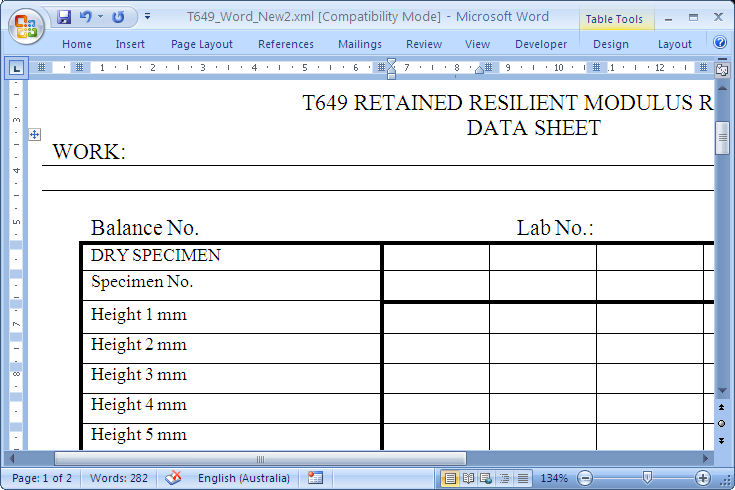Click the Redo/Repeat icon
735x490 pixels.
119,17
